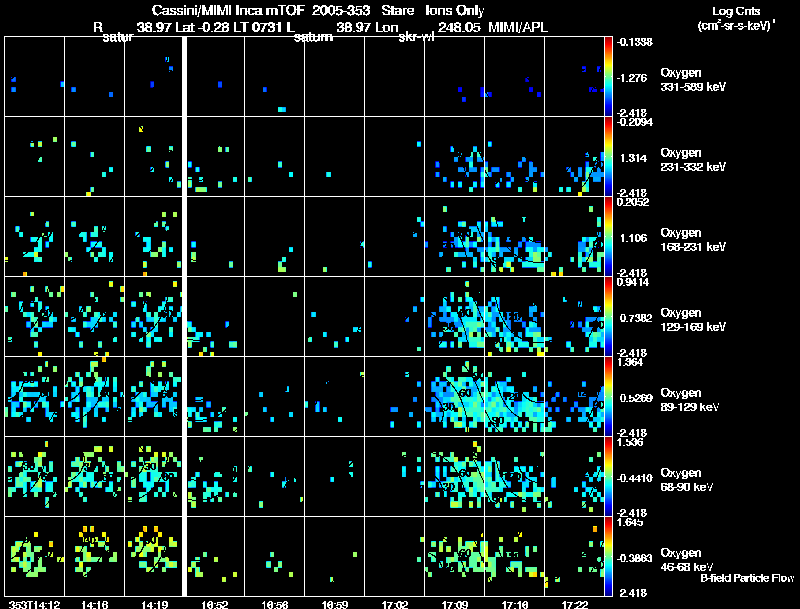Click the 0.5269 colorbar value

click(636, 398)
